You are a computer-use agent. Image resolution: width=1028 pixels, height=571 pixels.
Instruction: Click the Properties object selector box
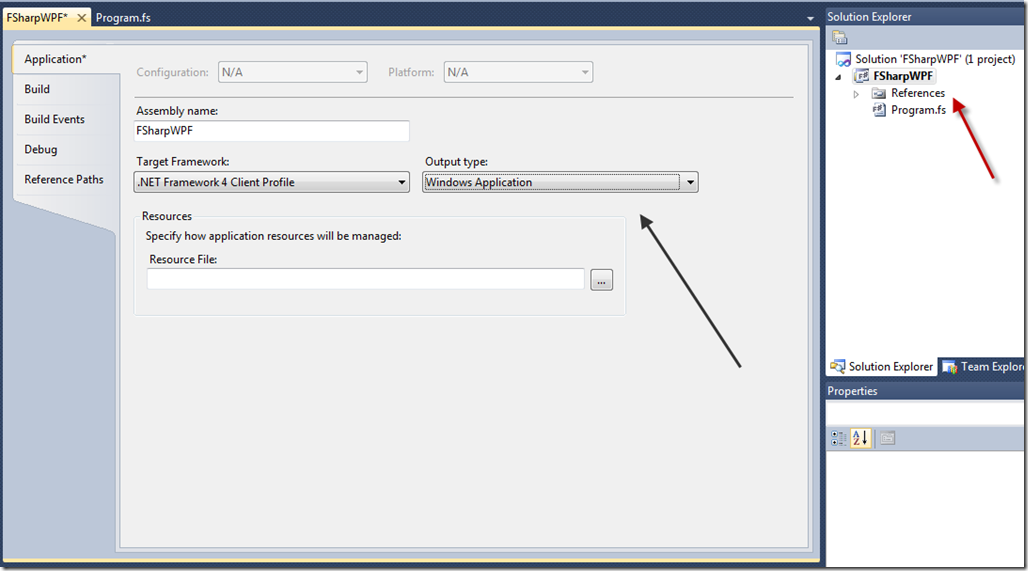tap(926, 413)
